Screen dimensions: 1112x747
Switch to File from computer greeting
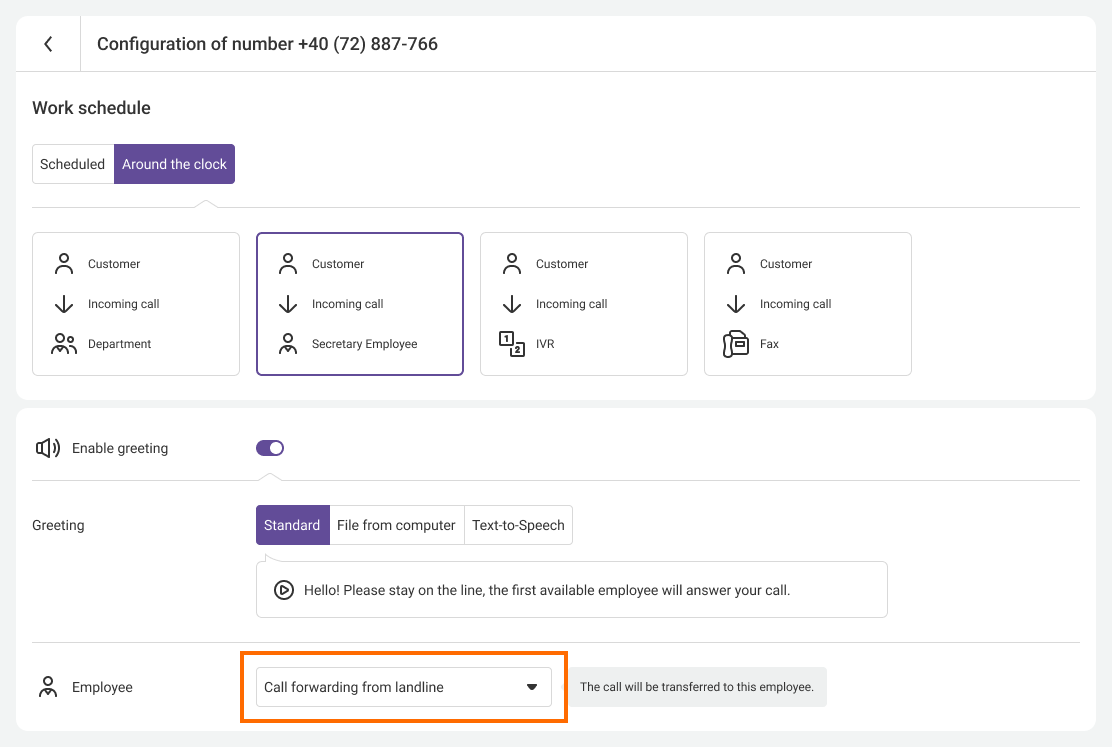[x=396, y=525]
